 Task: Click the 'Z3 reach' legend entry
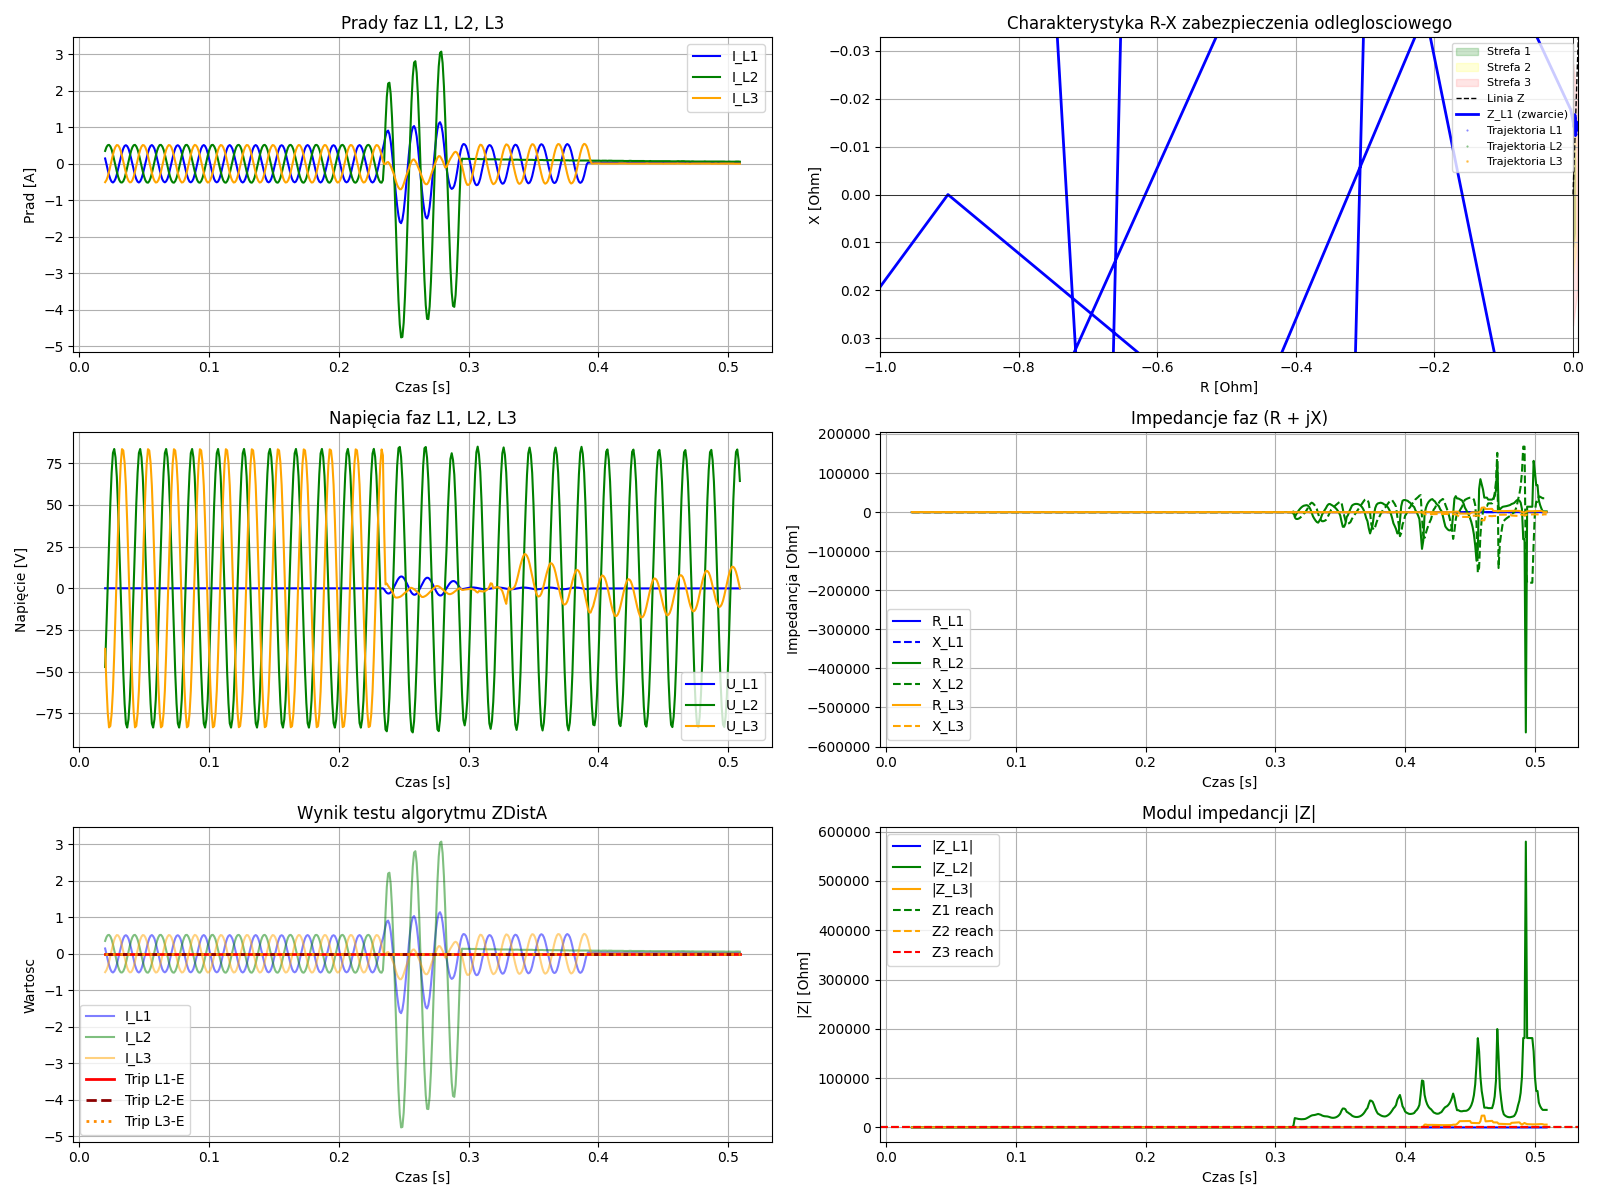coord(962,952)
